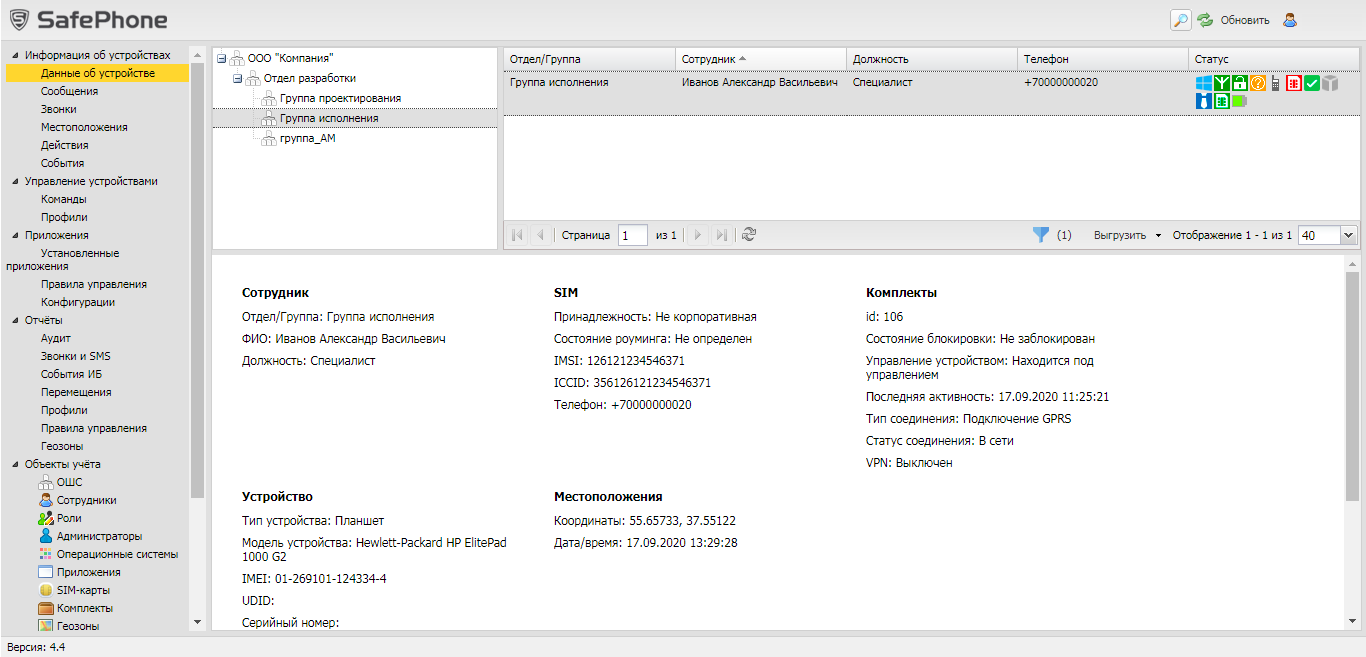The image size is (1366, 657).
Task: Click the magnifying glass search icon
Action: point(1181,20)
